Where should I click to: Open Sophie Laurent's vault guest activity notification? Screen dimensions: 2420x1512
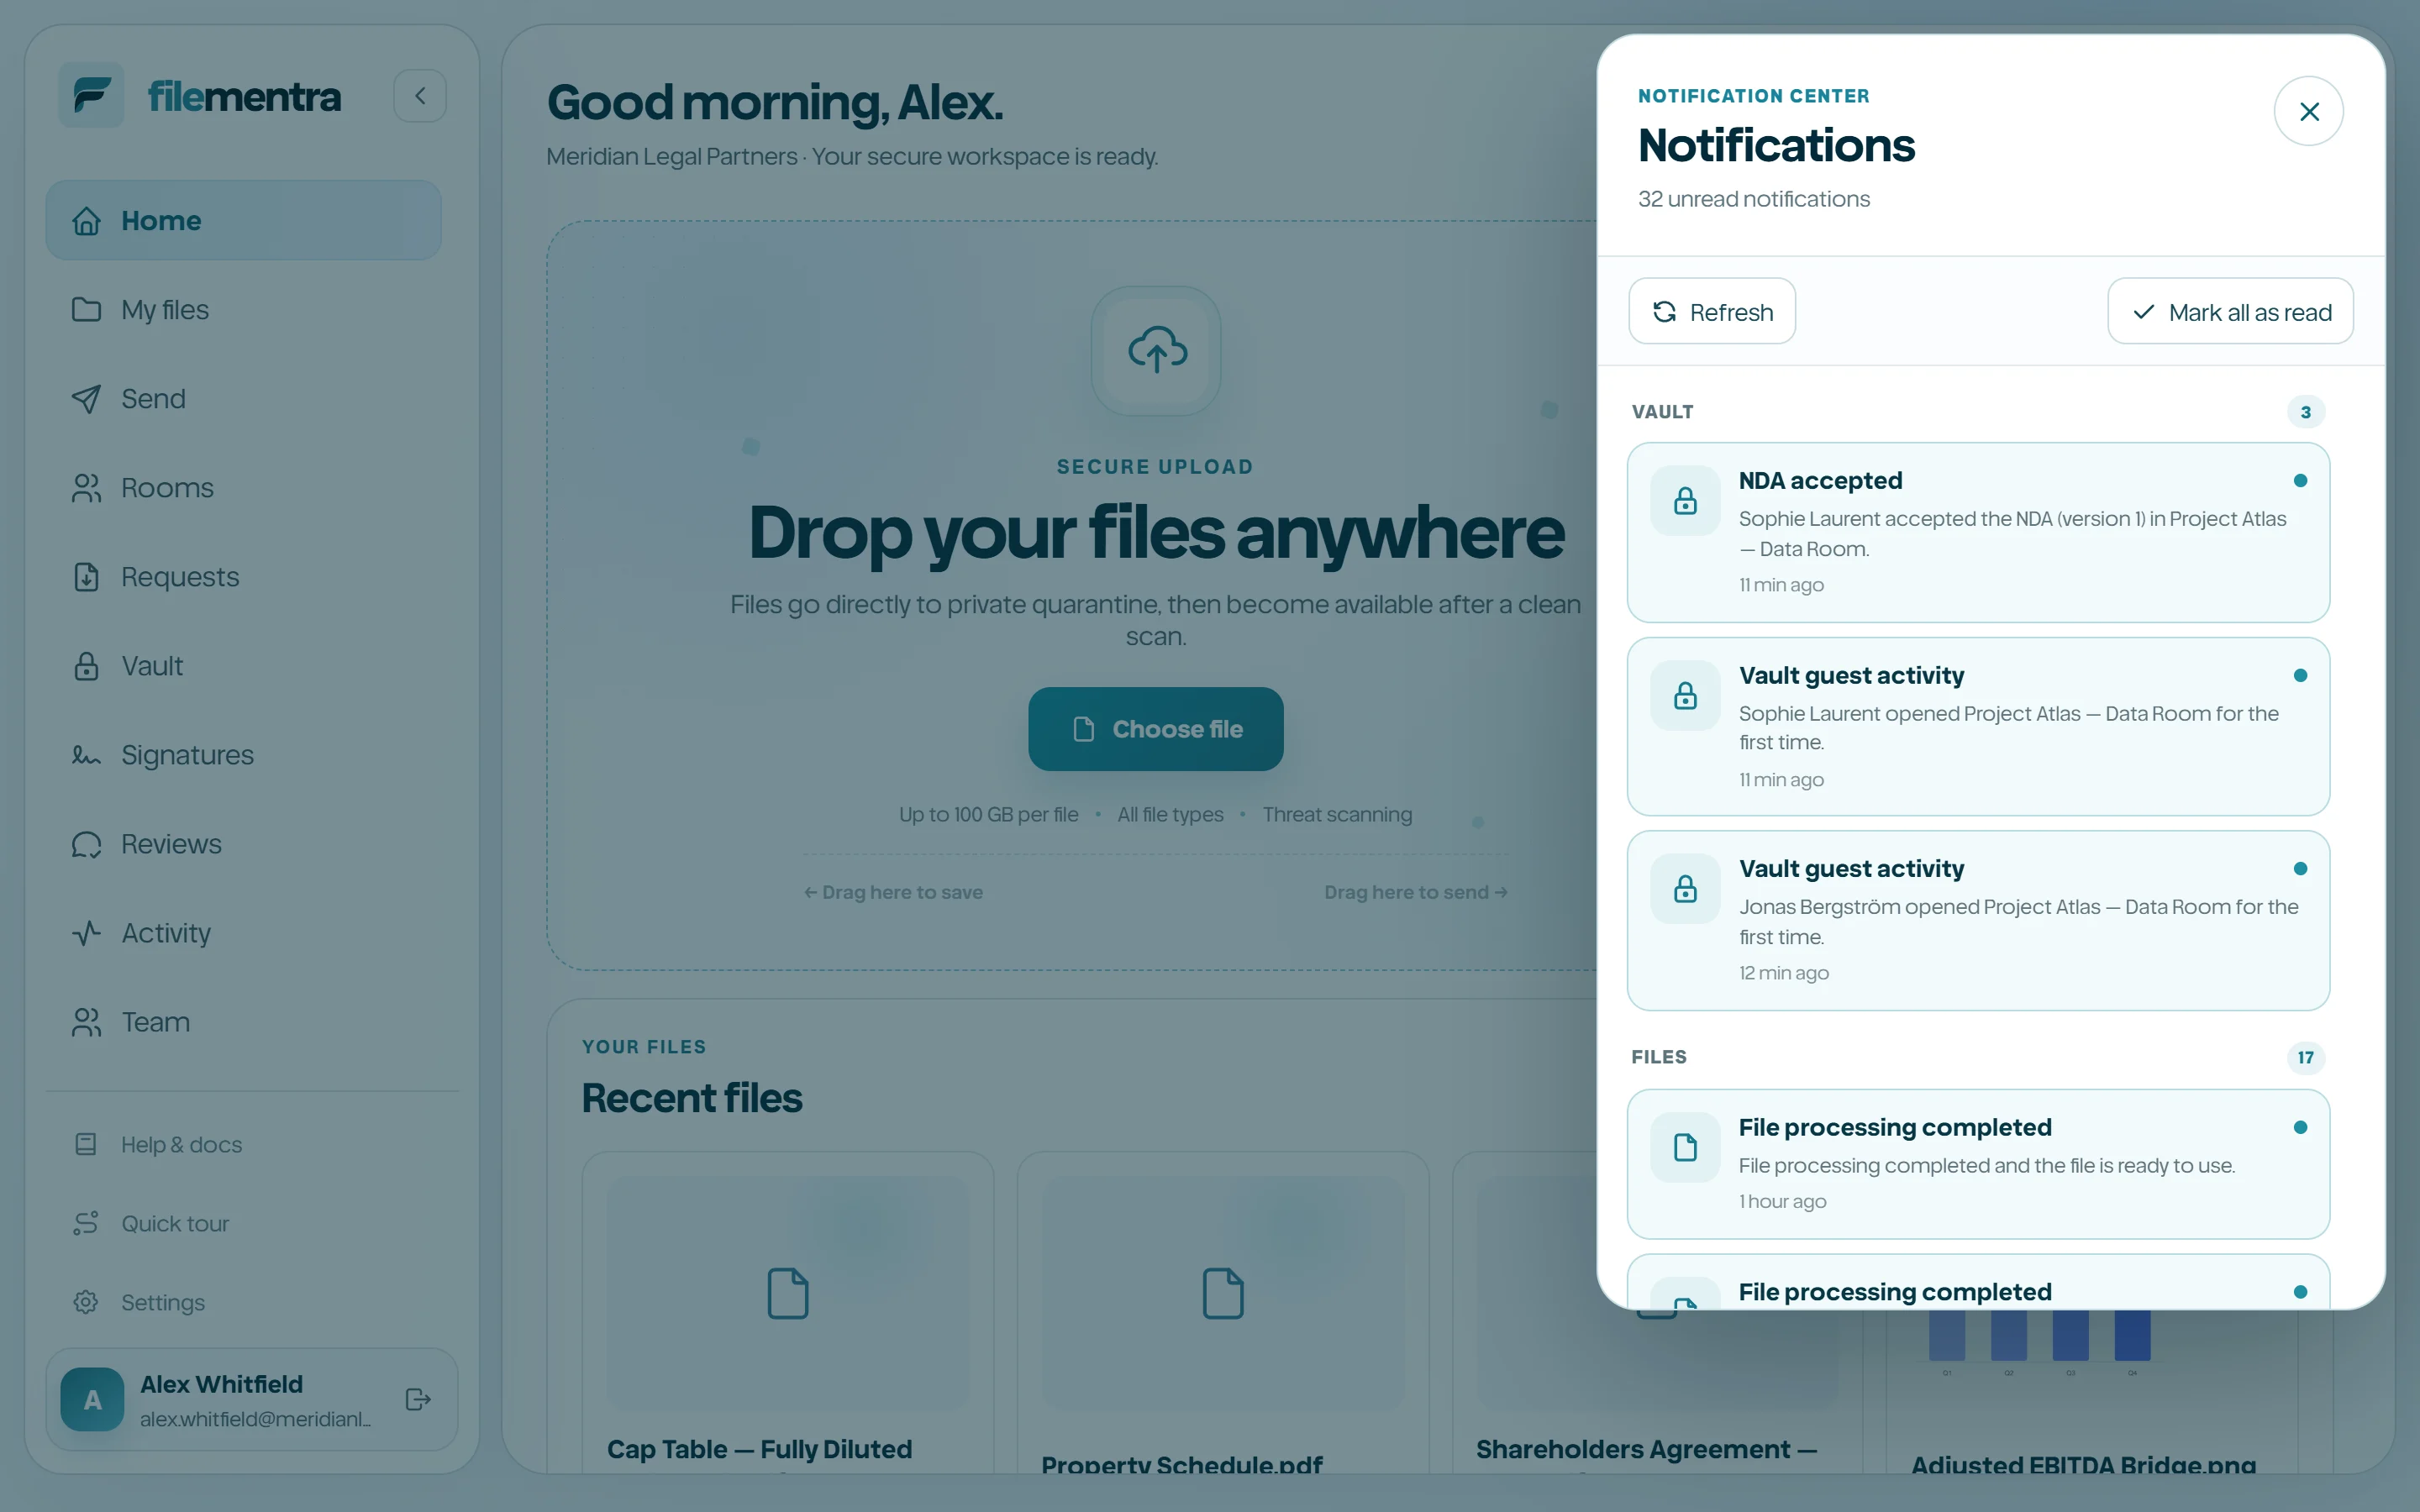[1978, 726]
